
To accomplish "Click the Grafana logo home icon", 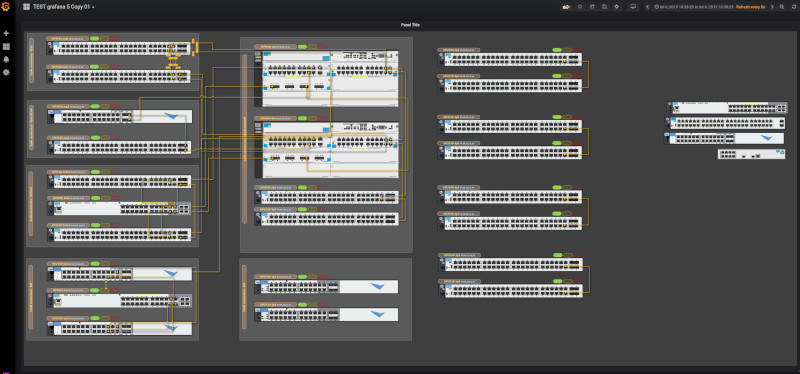I will tap(6, 7).
